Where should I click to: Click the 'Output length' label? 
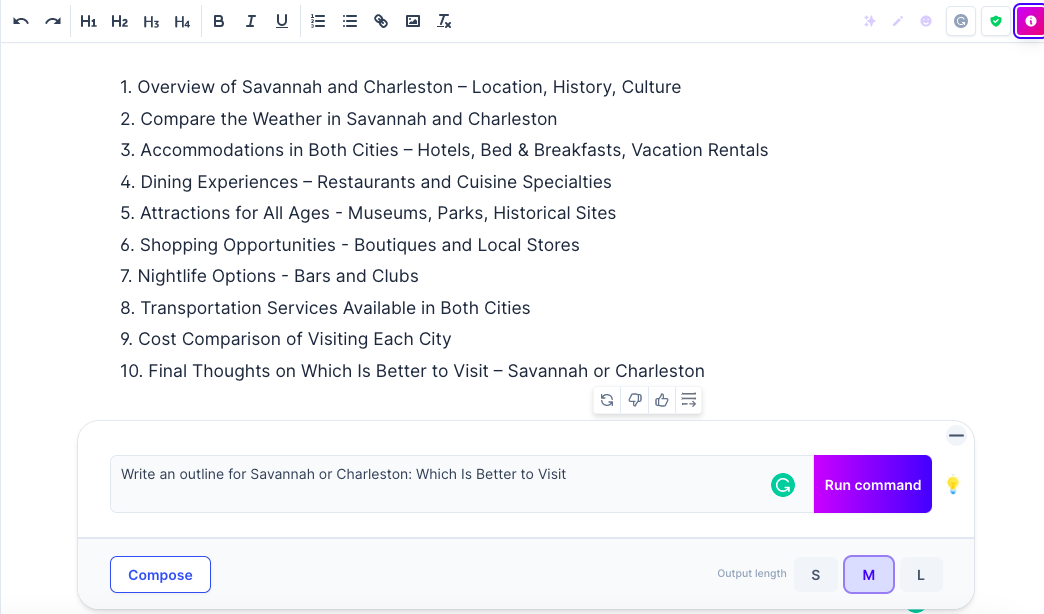click(752, 573)
